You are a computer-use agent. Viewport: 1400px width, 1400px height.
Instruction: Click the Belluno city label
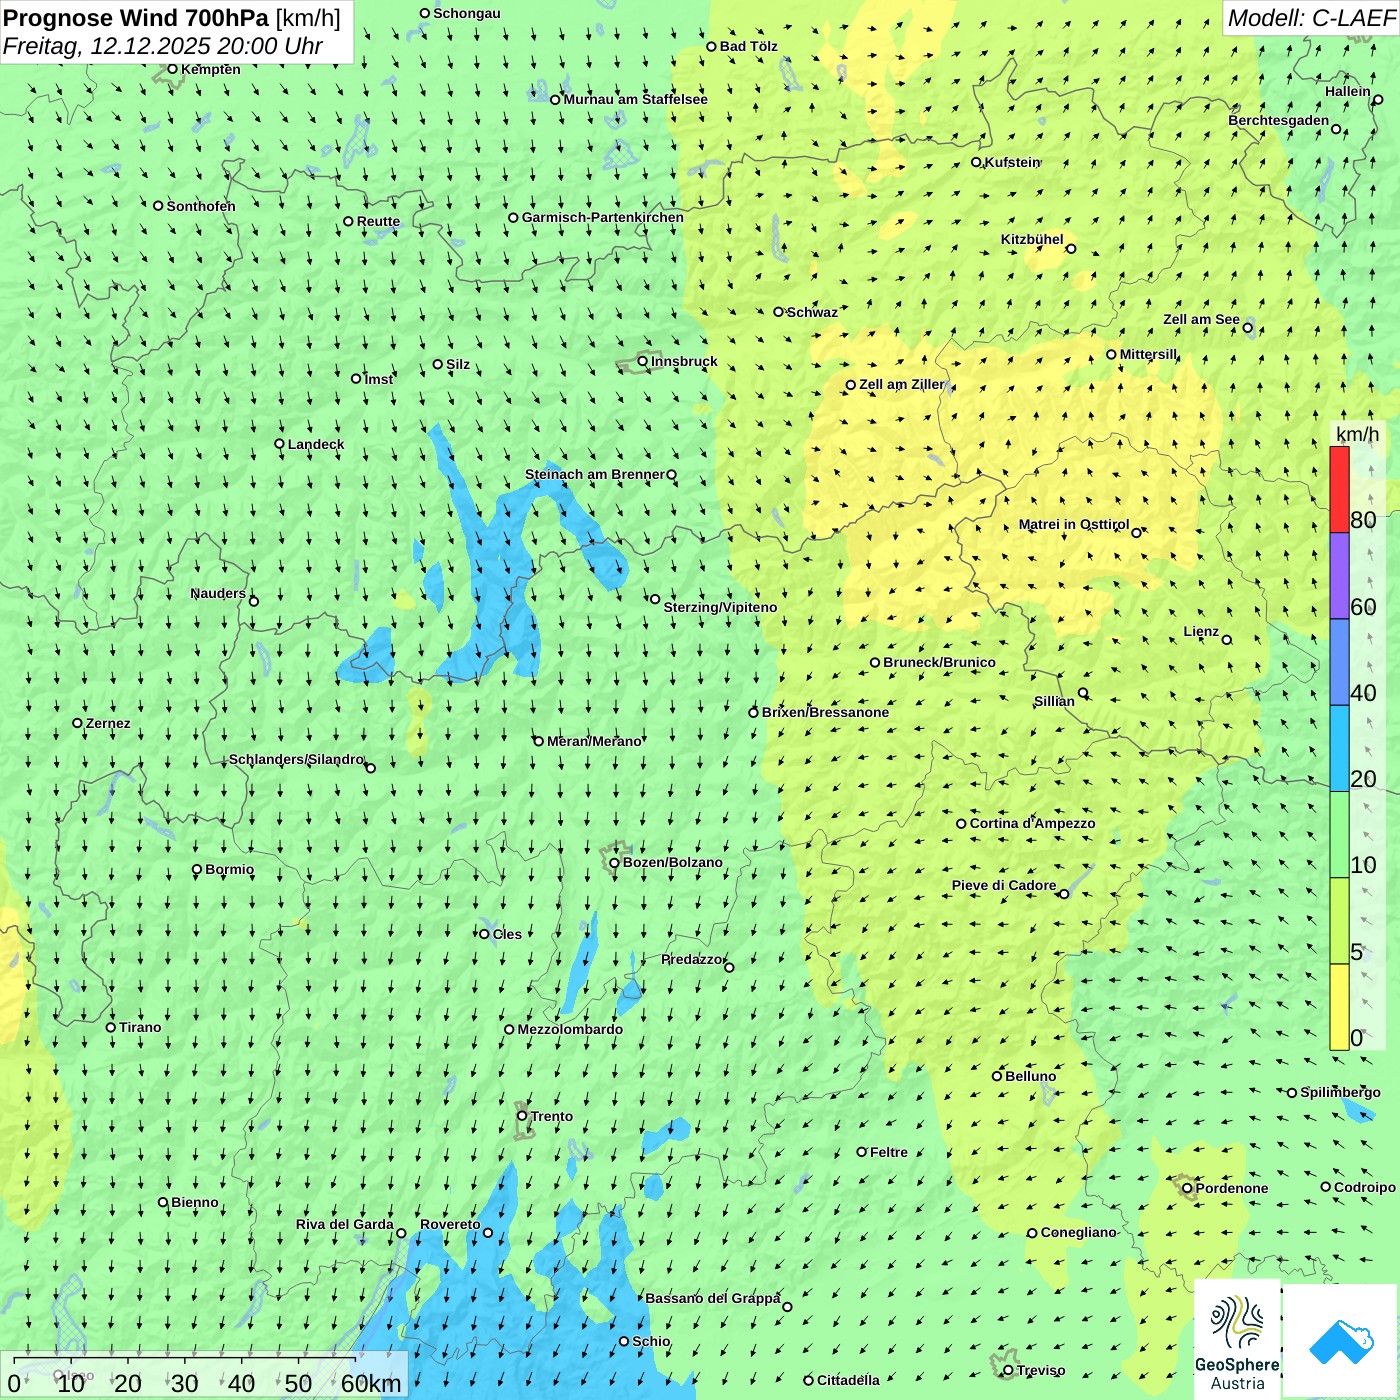tap(1030, 1076)
